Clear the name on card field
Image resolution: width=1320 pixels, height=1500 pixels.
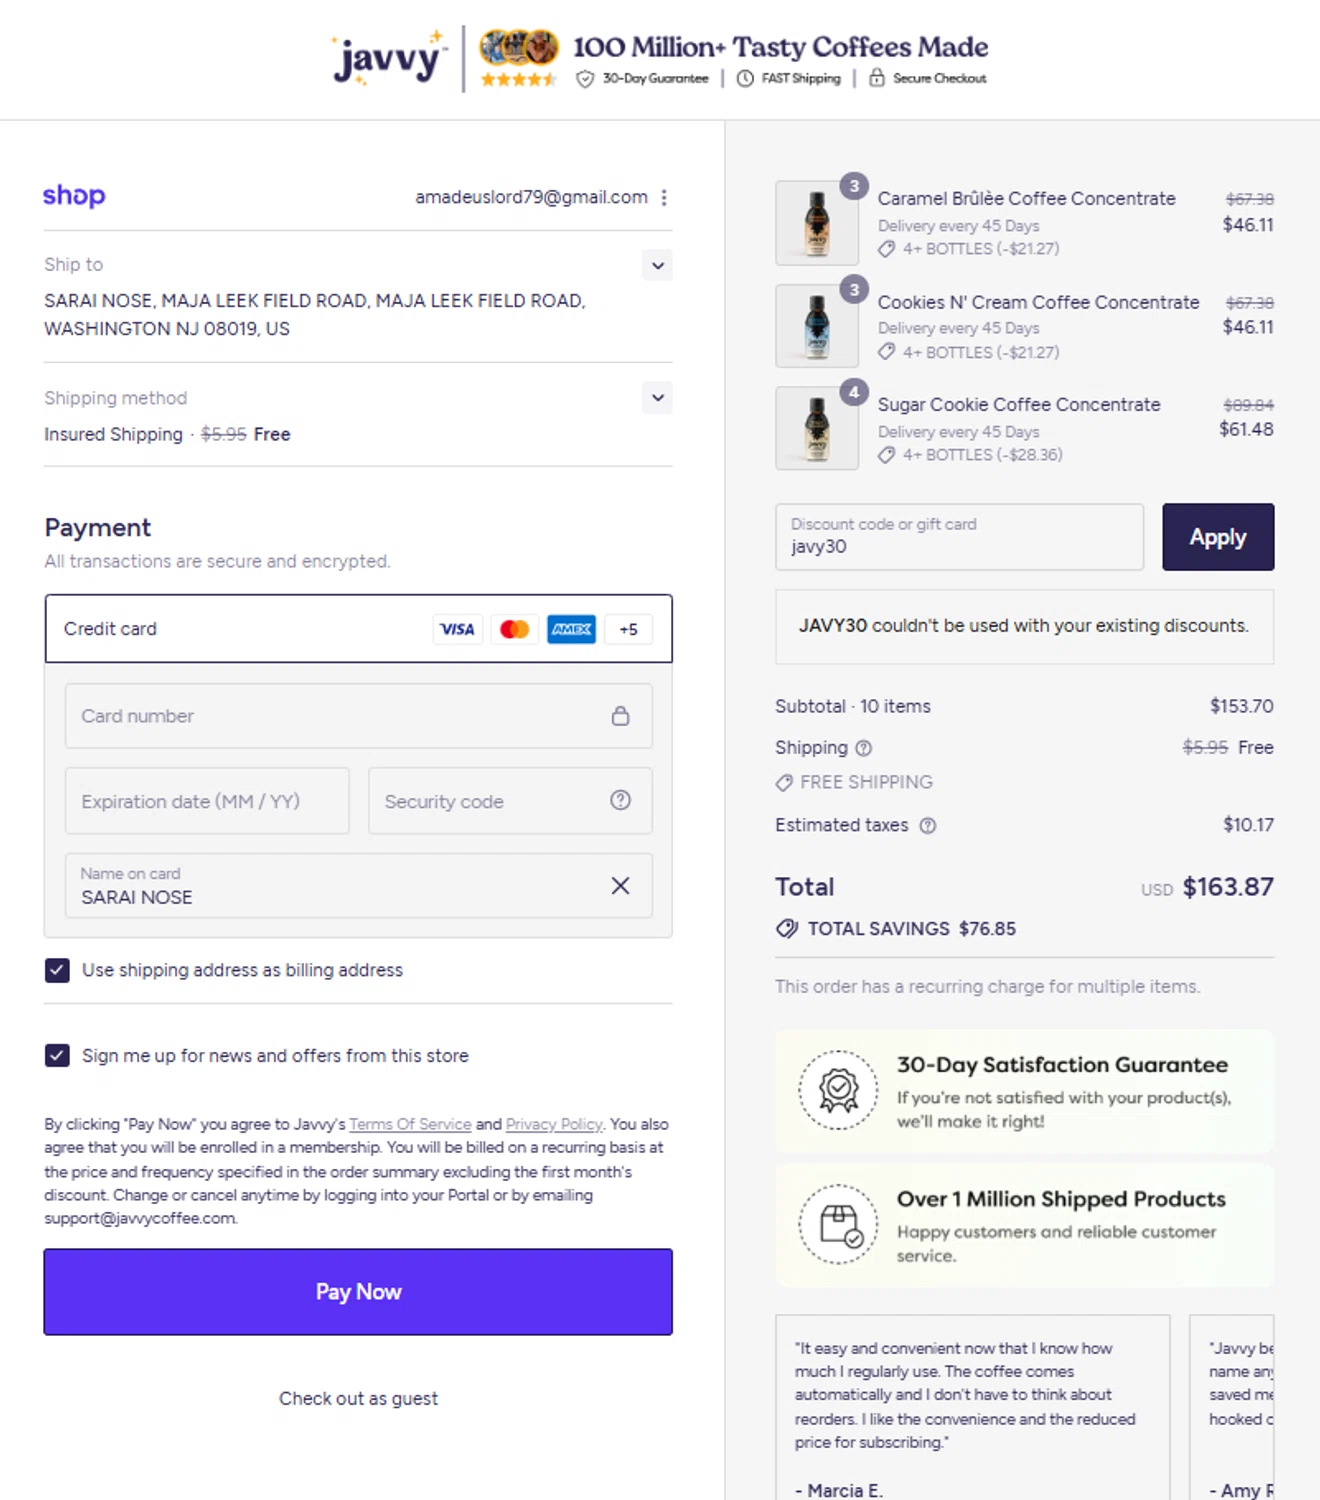pos(620,886)
